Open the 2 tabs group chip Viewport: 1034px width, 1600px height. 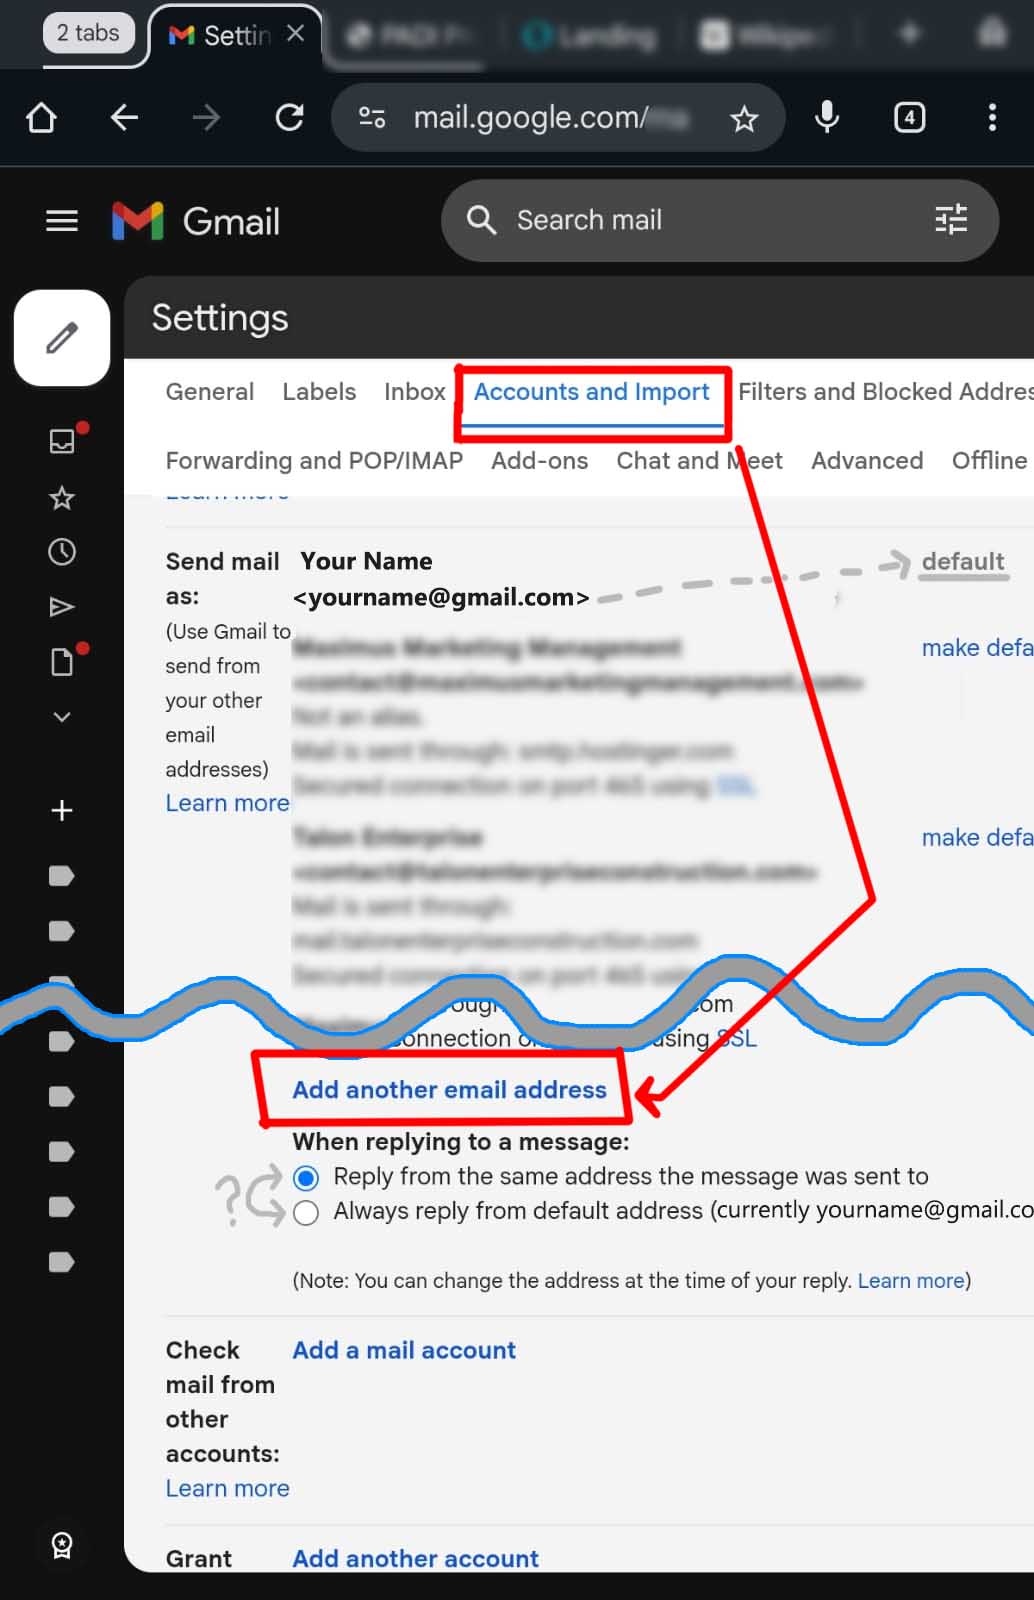tap(88, 33)
